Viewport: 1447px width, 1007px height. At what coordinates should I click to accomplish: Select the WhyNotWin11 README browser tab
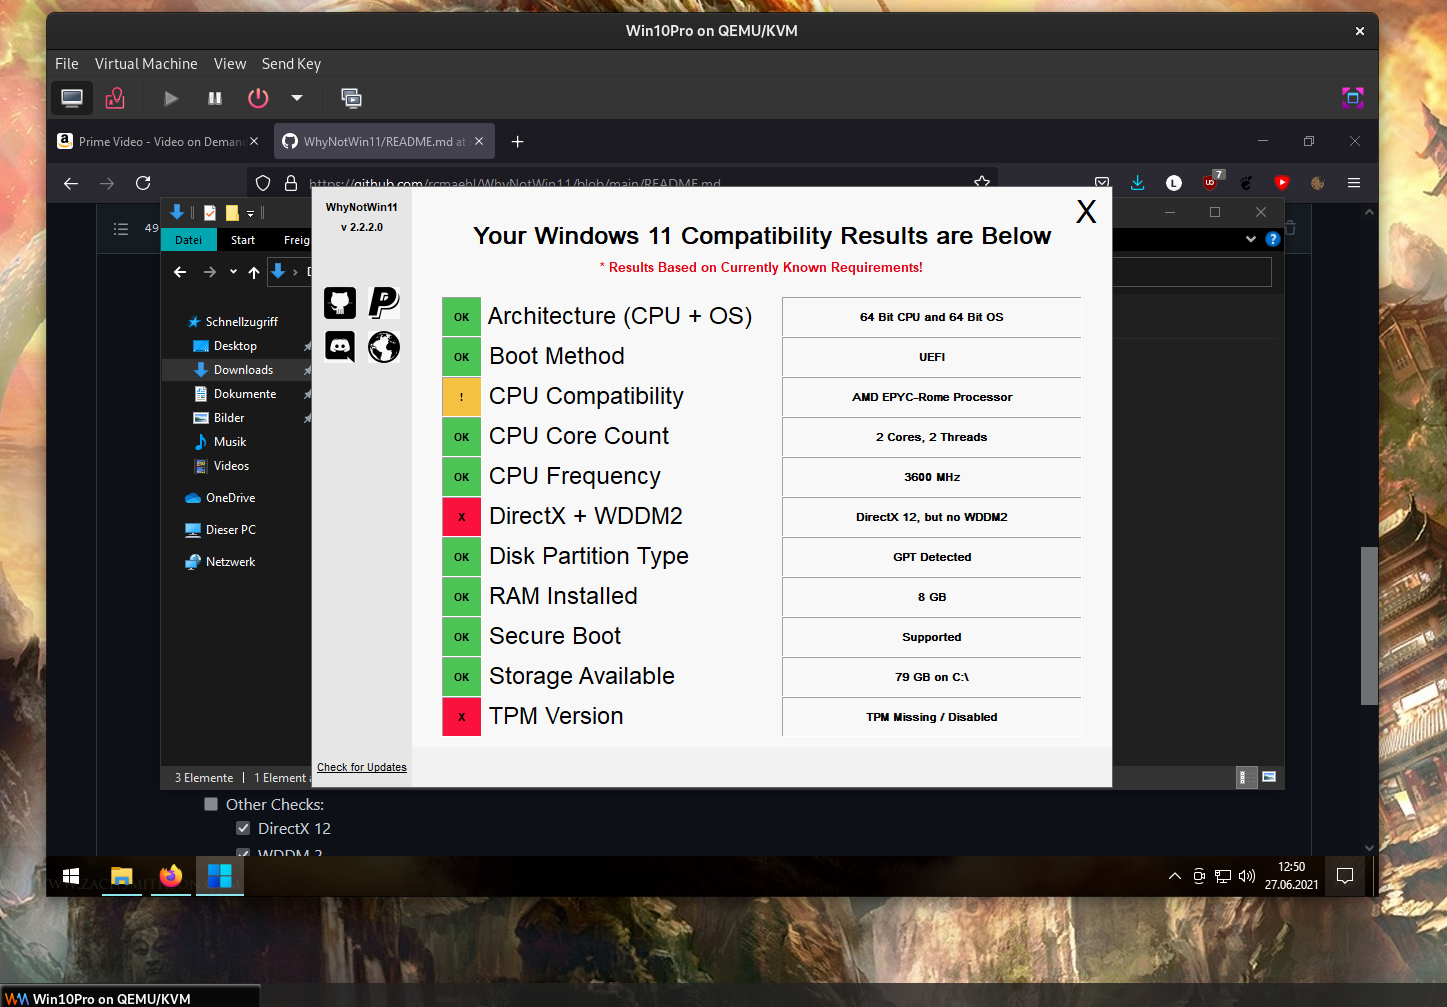(x=382, y=142)
